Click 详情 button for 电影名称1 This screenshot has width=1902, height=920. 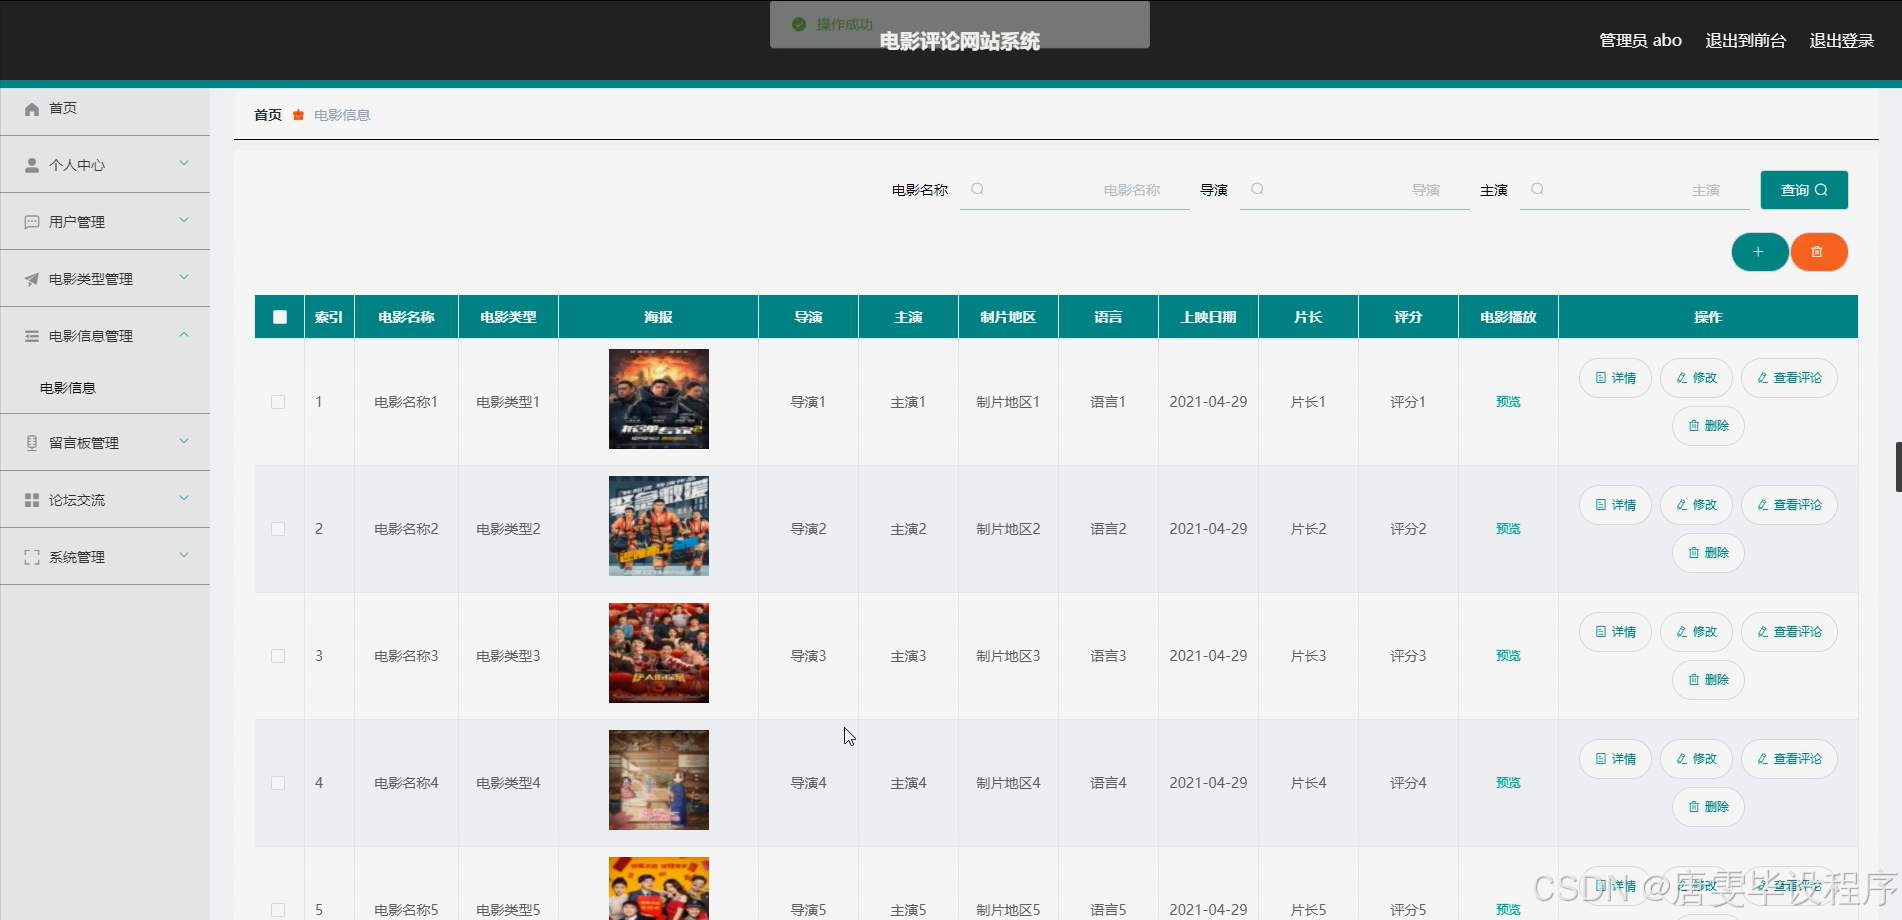pyautogui.click(x=1615, y=378)
